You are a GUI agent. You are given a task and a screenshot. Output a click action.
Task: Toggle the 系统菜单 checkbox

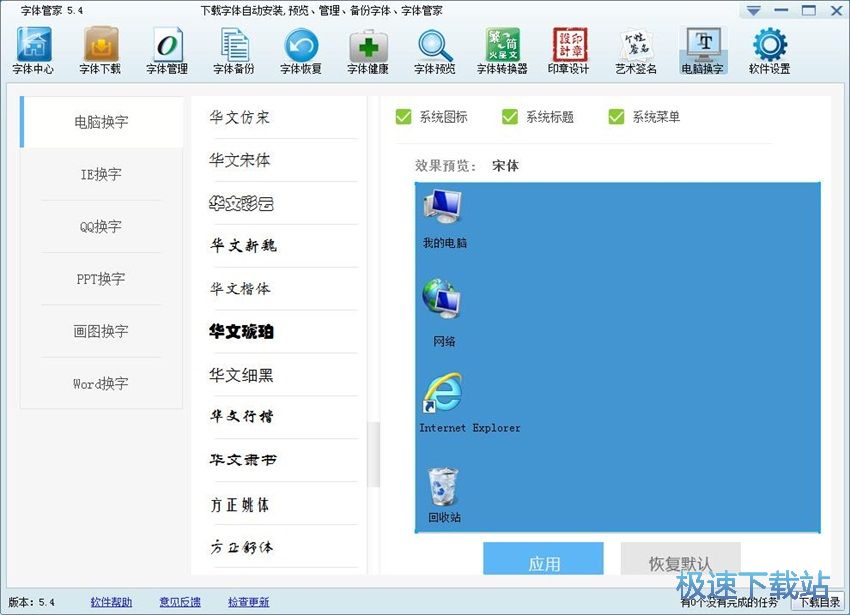pos(616,117)
